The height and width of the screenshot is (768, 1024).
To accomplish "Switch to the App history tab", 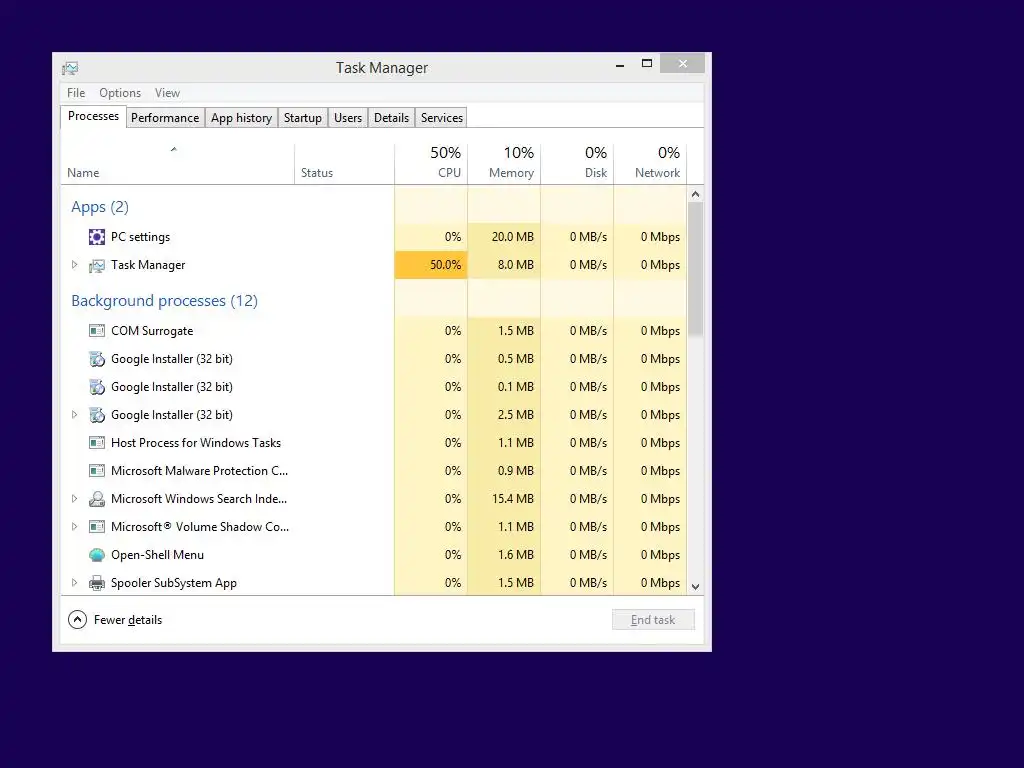I will pos(241,118).
